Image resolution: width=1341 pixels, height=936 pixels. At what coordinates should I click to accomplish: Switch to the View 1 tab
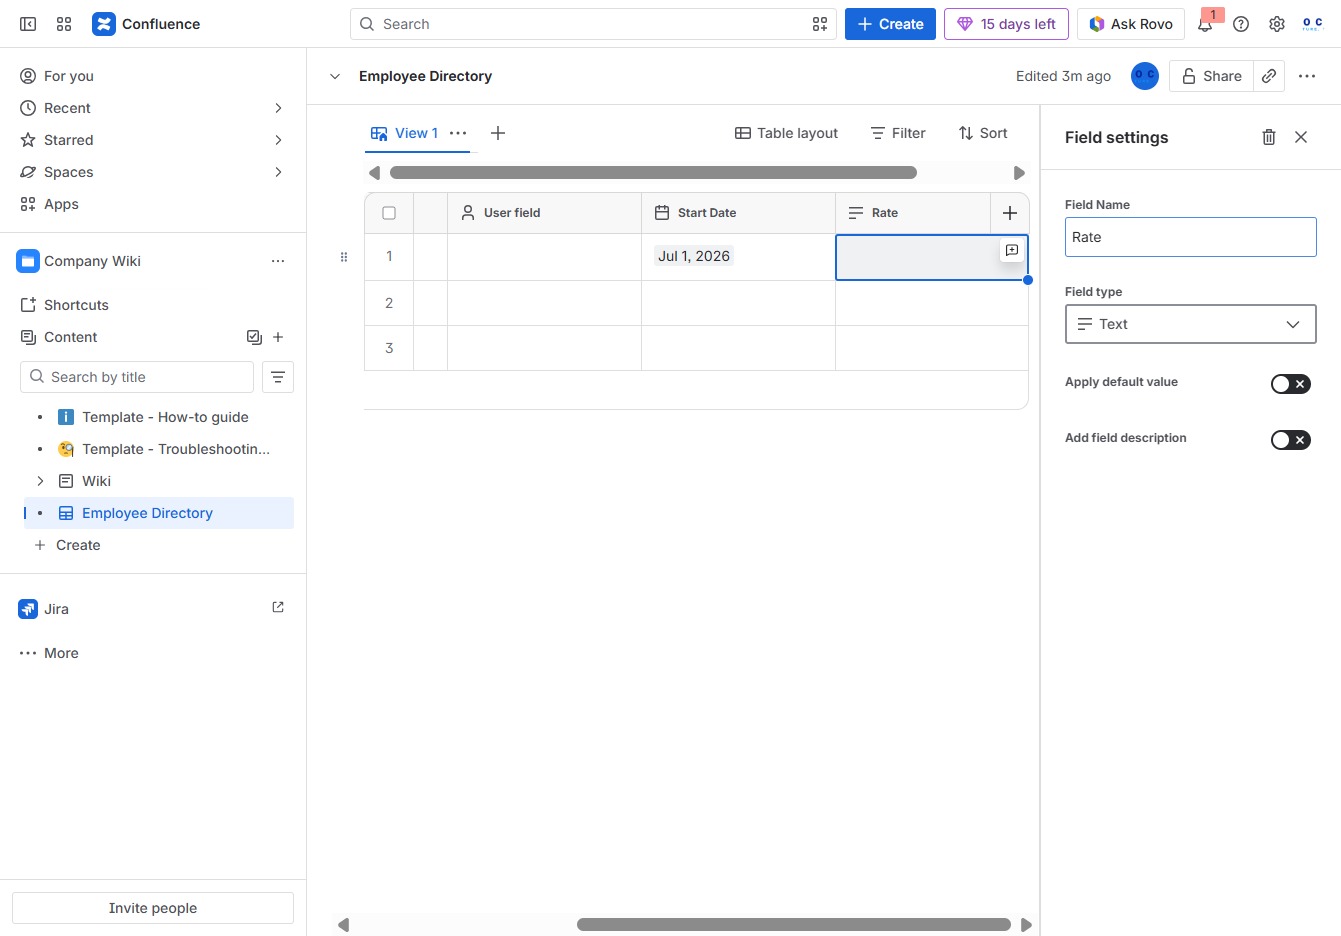pos(405,133)
